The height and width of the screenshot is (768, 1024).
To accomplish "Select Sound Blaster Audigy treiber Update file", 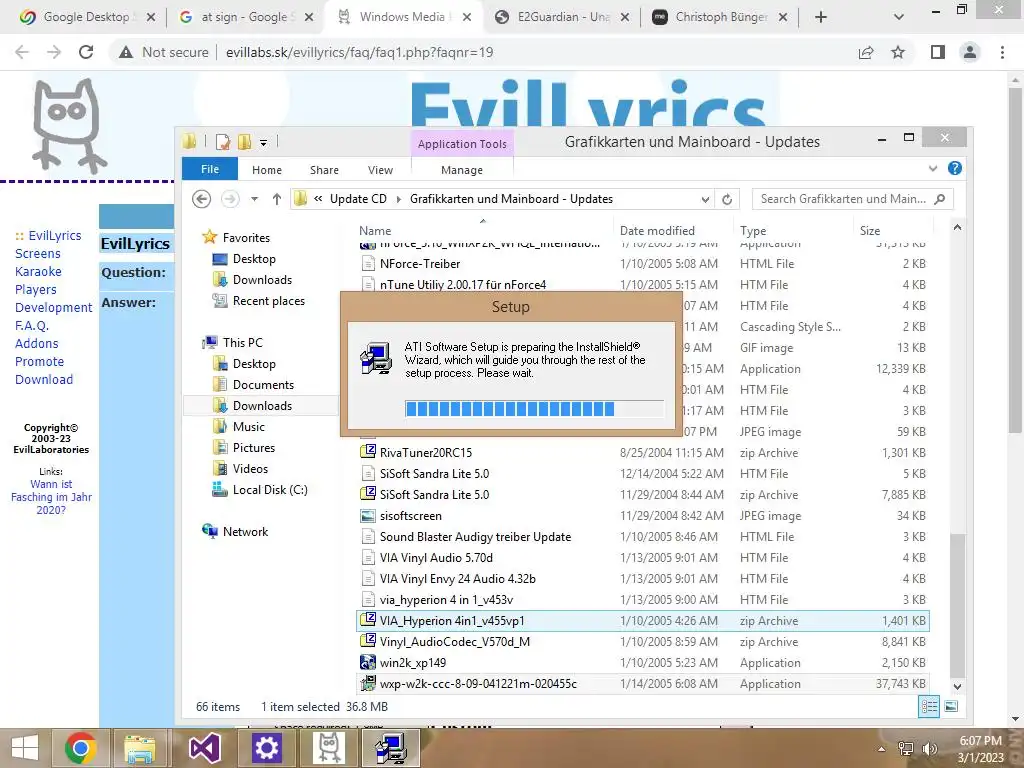I will [643, 537].
